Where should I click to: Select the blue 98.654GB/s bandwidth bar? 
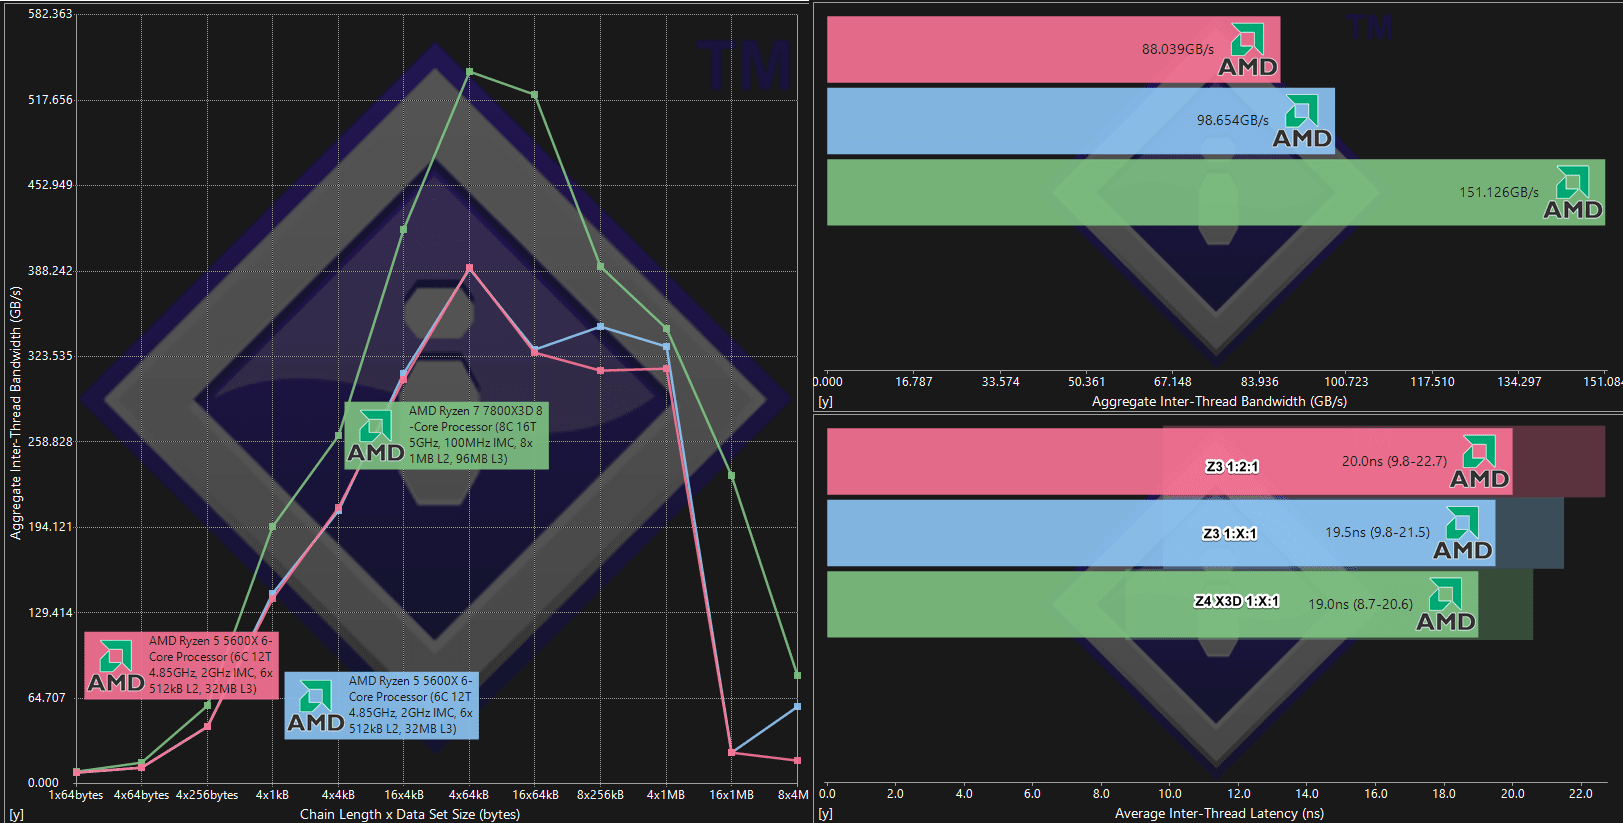click(x=1081, y=121)
